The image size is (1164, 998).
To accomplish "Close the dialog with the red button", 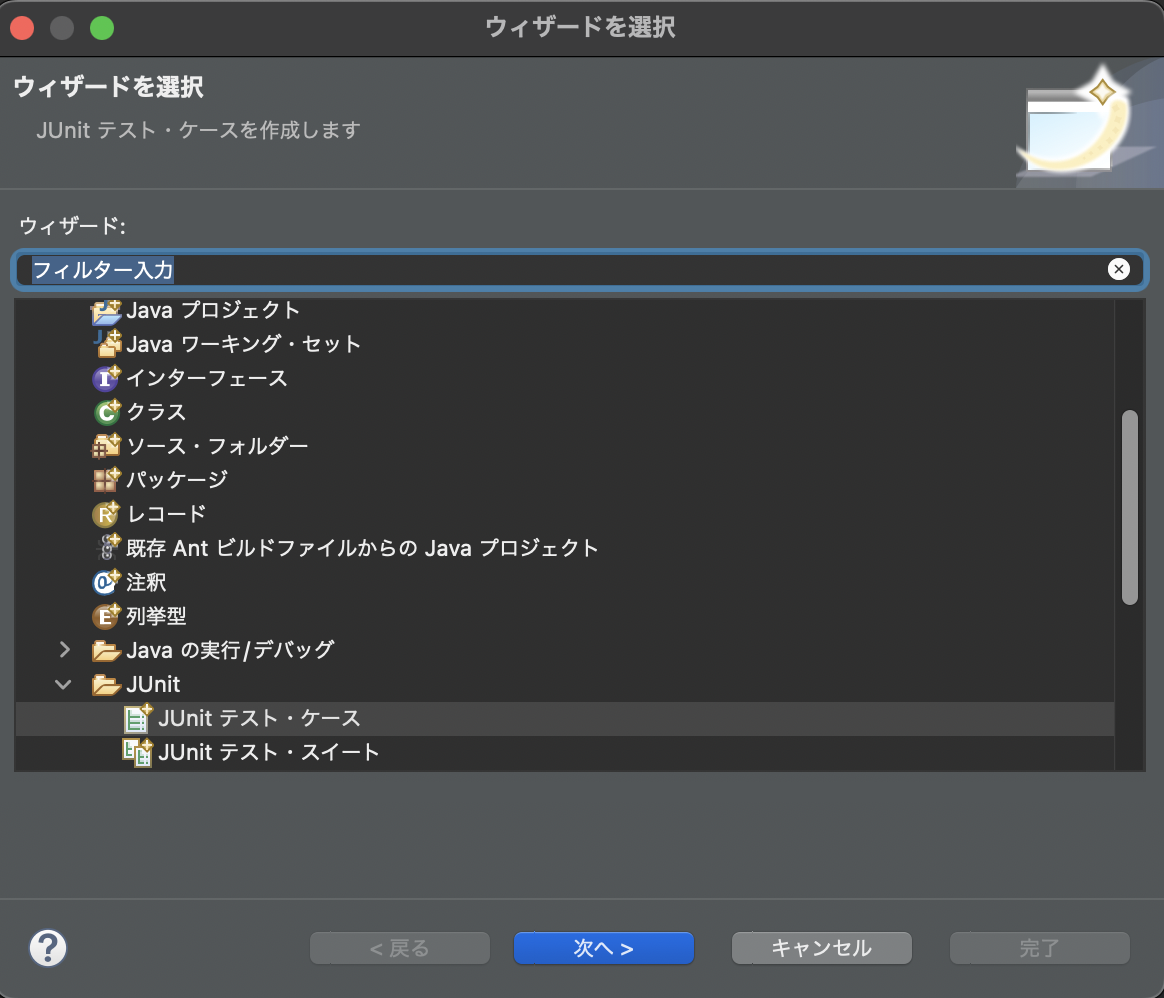I will [x=22, y=28].
